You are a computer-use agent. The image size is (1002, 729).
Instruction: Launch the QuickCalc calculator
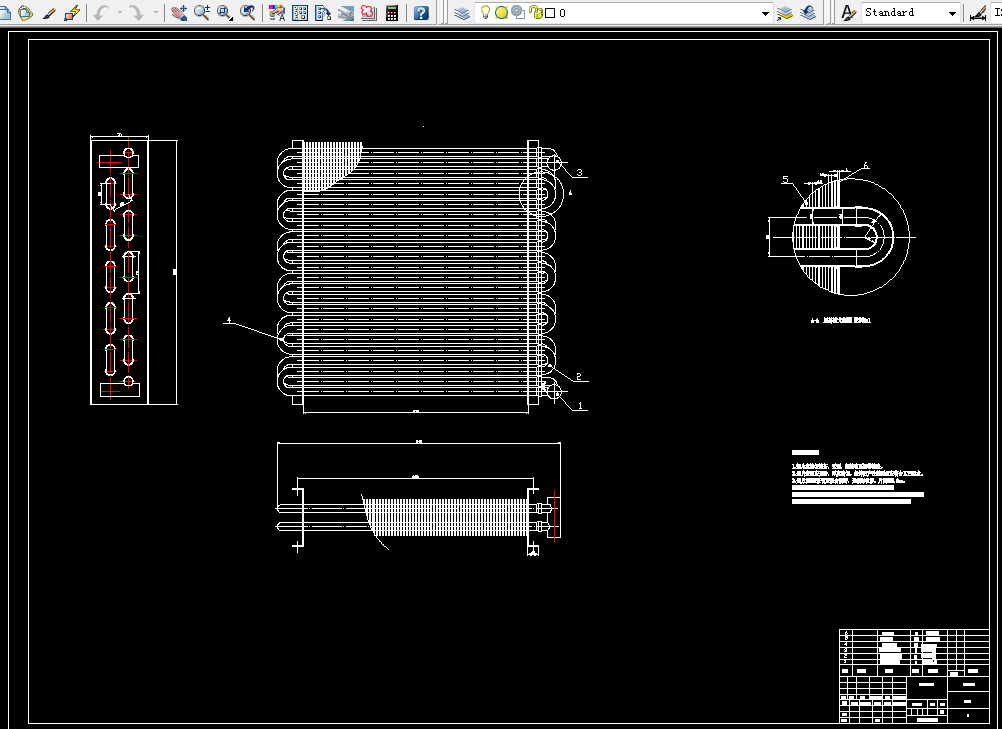[392, 12]
